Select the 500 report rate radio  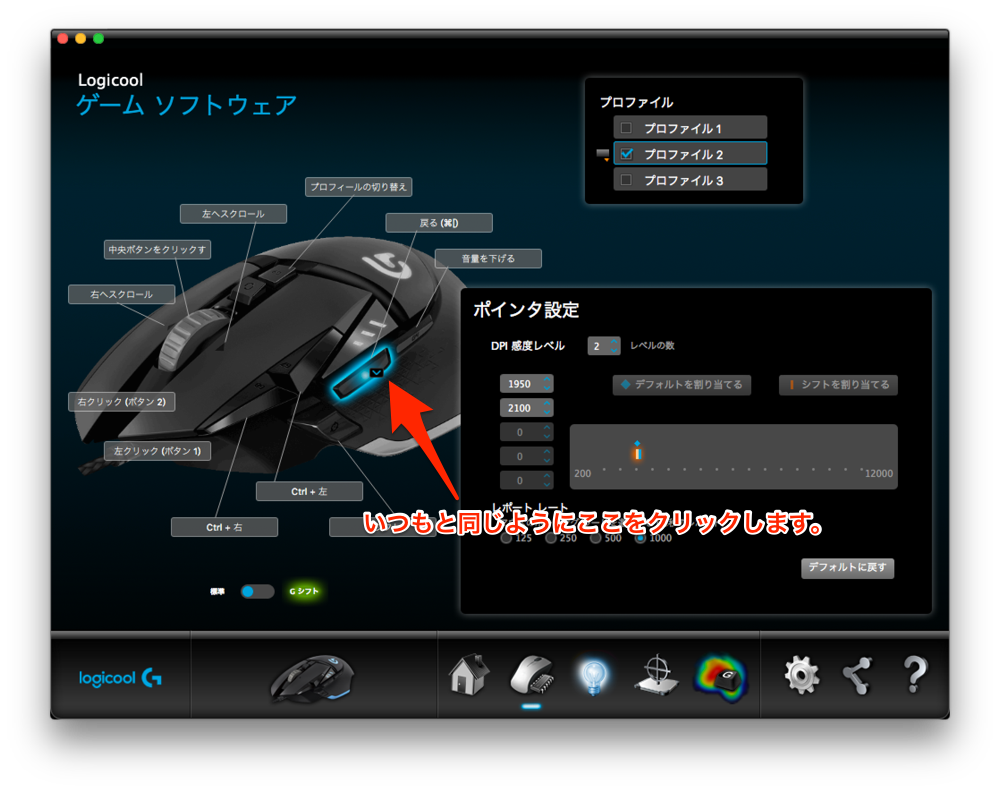click(596, 538)
